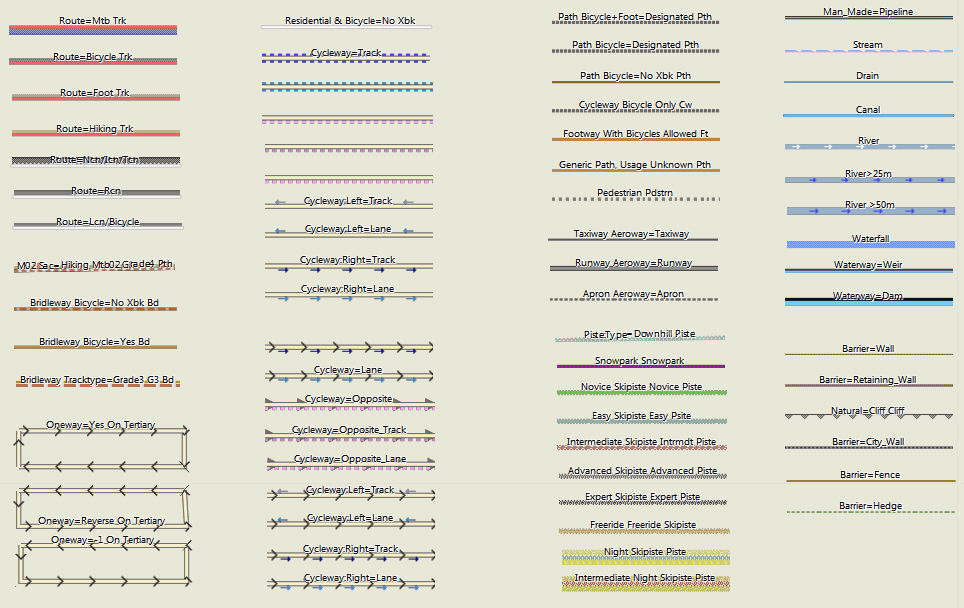Image resolution: width=964 pixels, height=608 pixels.
Task: Pick the Snowpark purple line swatch
Action: (640, 366)
